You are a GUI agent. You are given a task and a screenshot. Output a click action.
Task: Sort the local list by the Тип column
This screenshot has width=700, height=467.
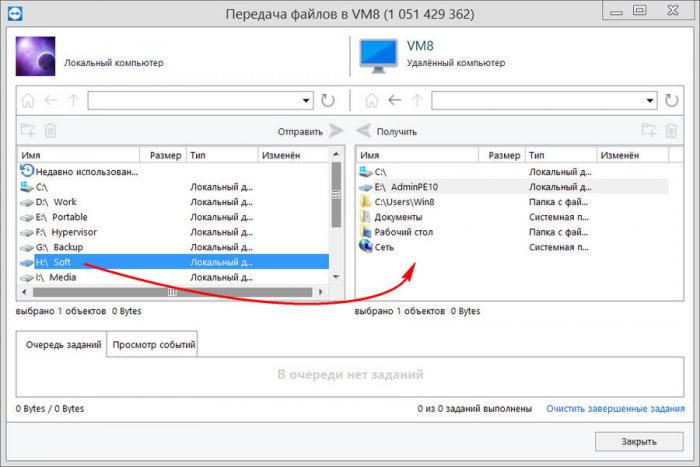coord(222,155)
